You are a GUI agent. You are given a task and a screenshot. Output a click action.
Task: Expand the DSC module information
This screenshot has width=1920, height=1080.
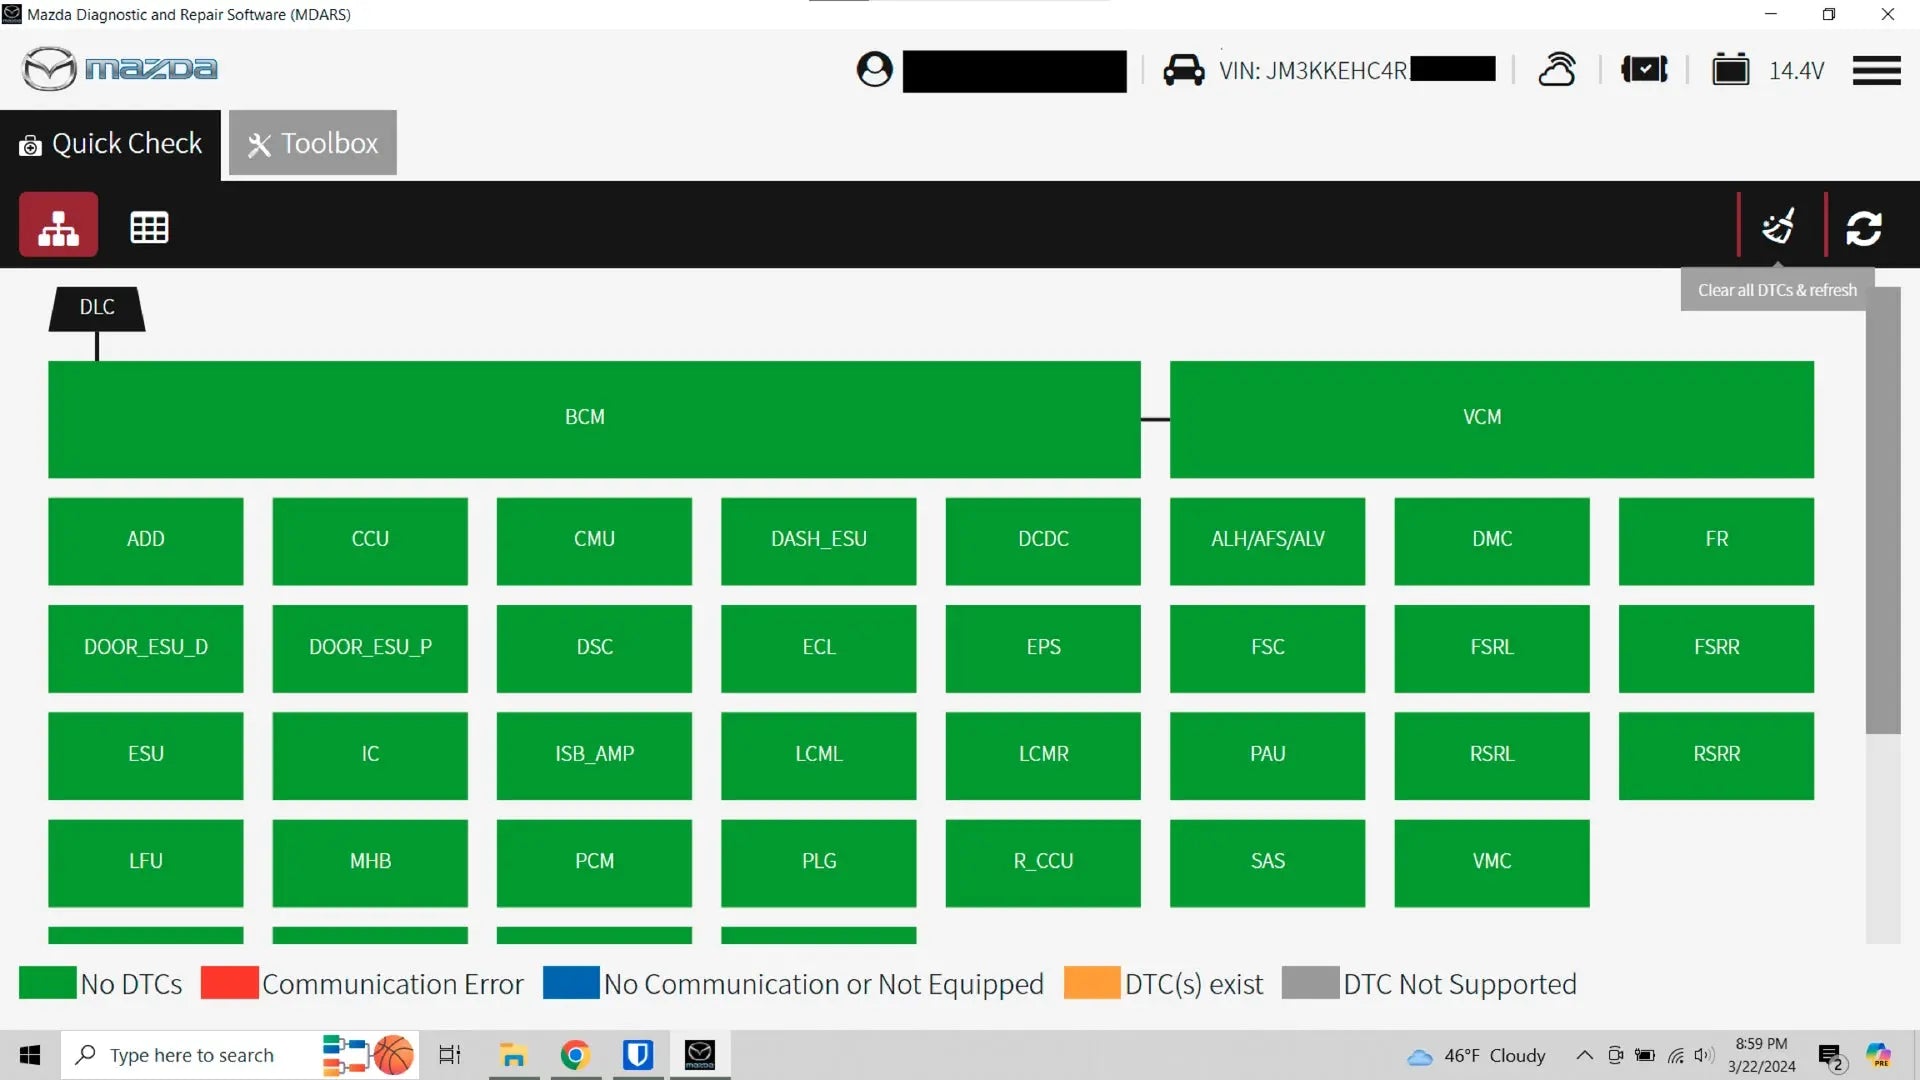(x=593, y=647)
